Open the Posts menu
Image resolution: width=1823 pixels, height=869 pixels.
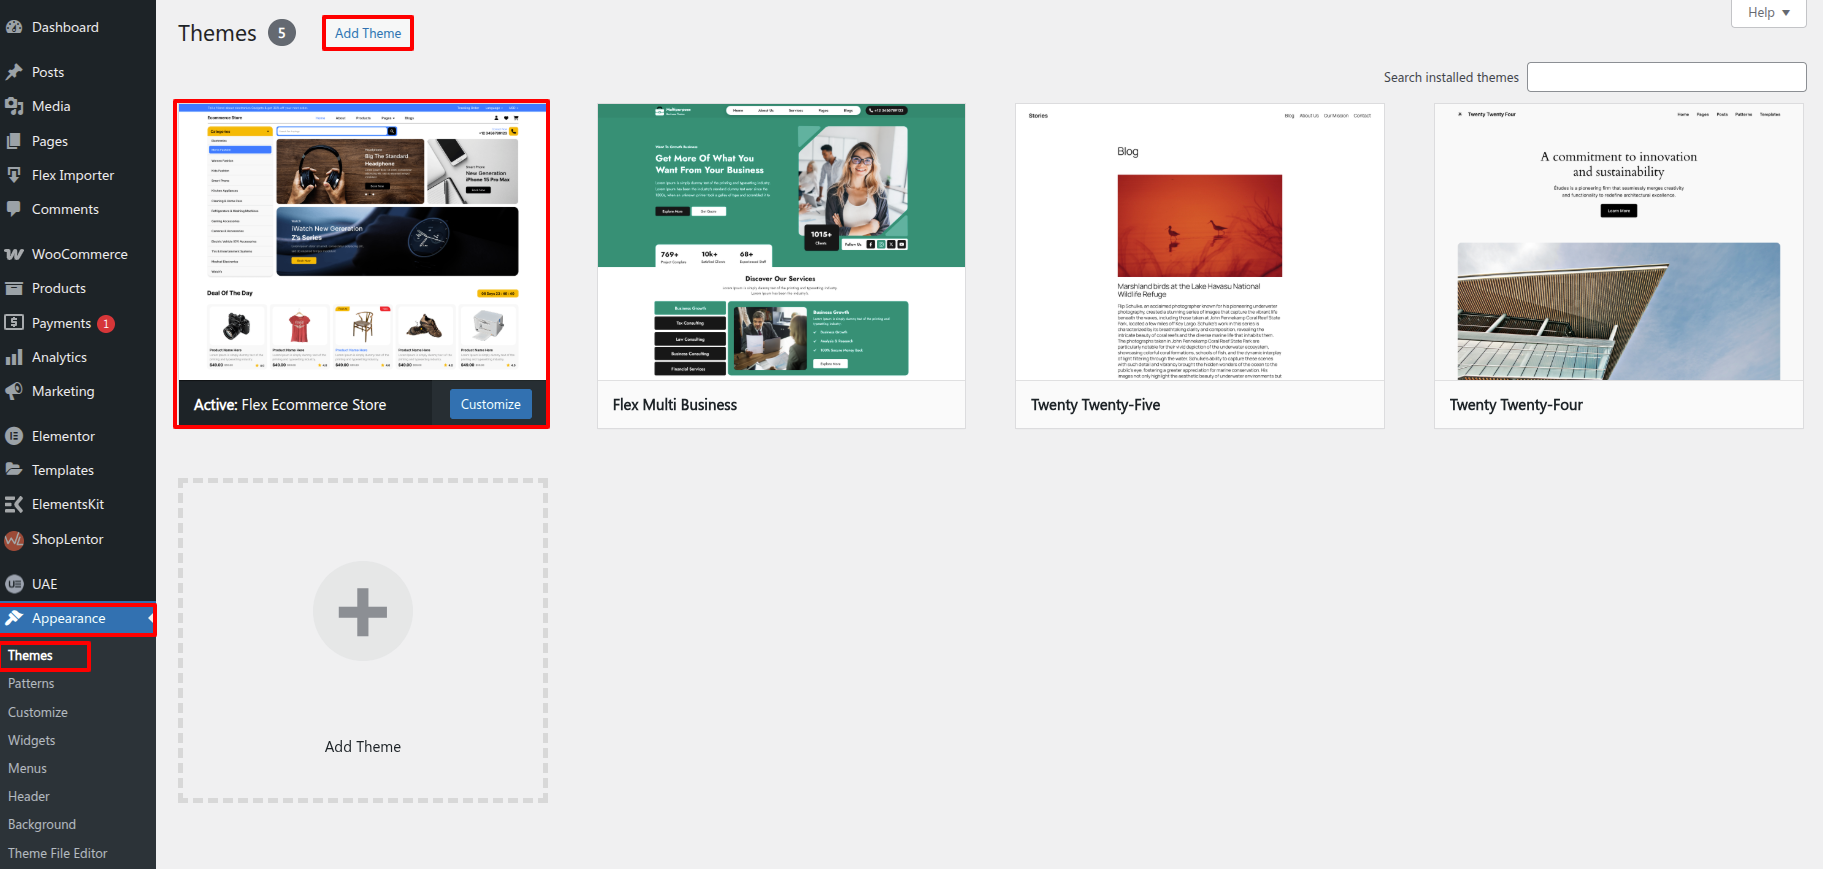[x=48, y=72]
